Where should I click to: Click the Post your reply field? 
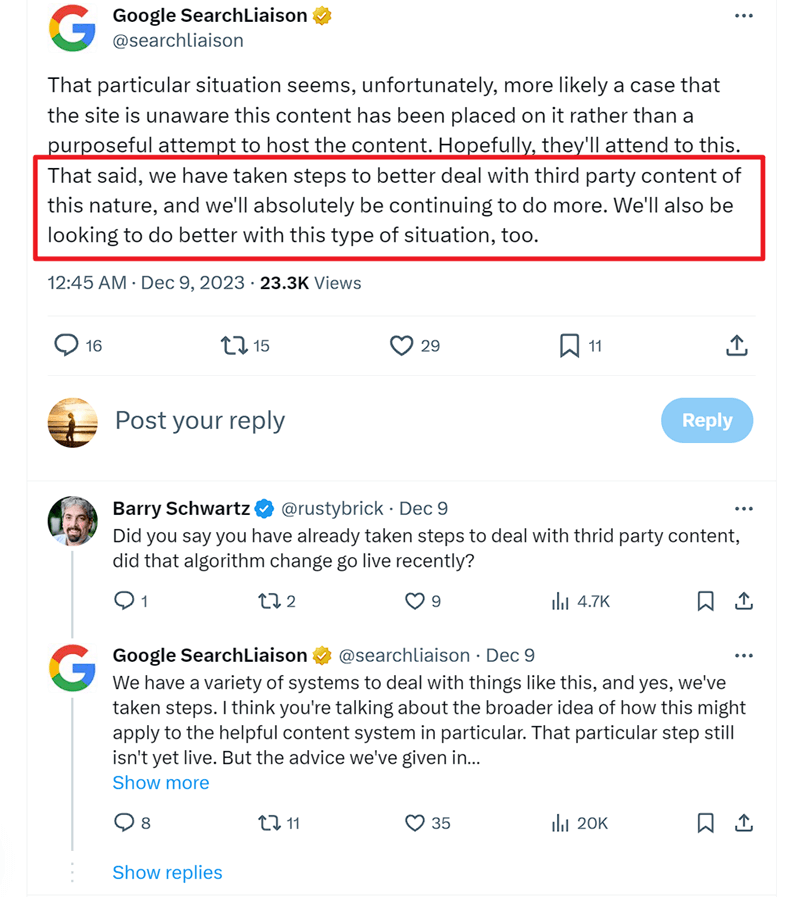tap(200, 421)
